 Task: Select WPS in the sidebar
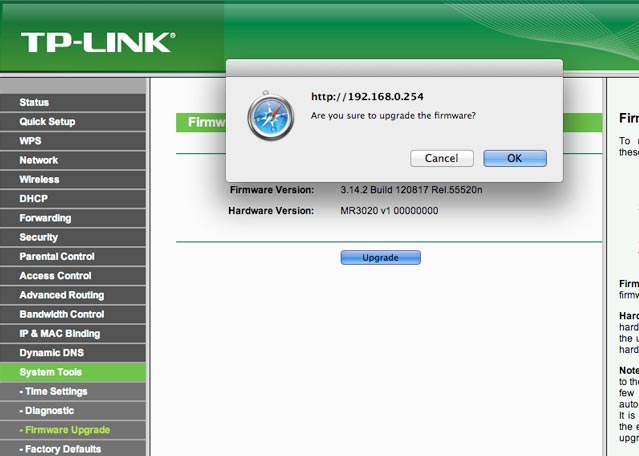pyautogui.click(x=30, y=141)
